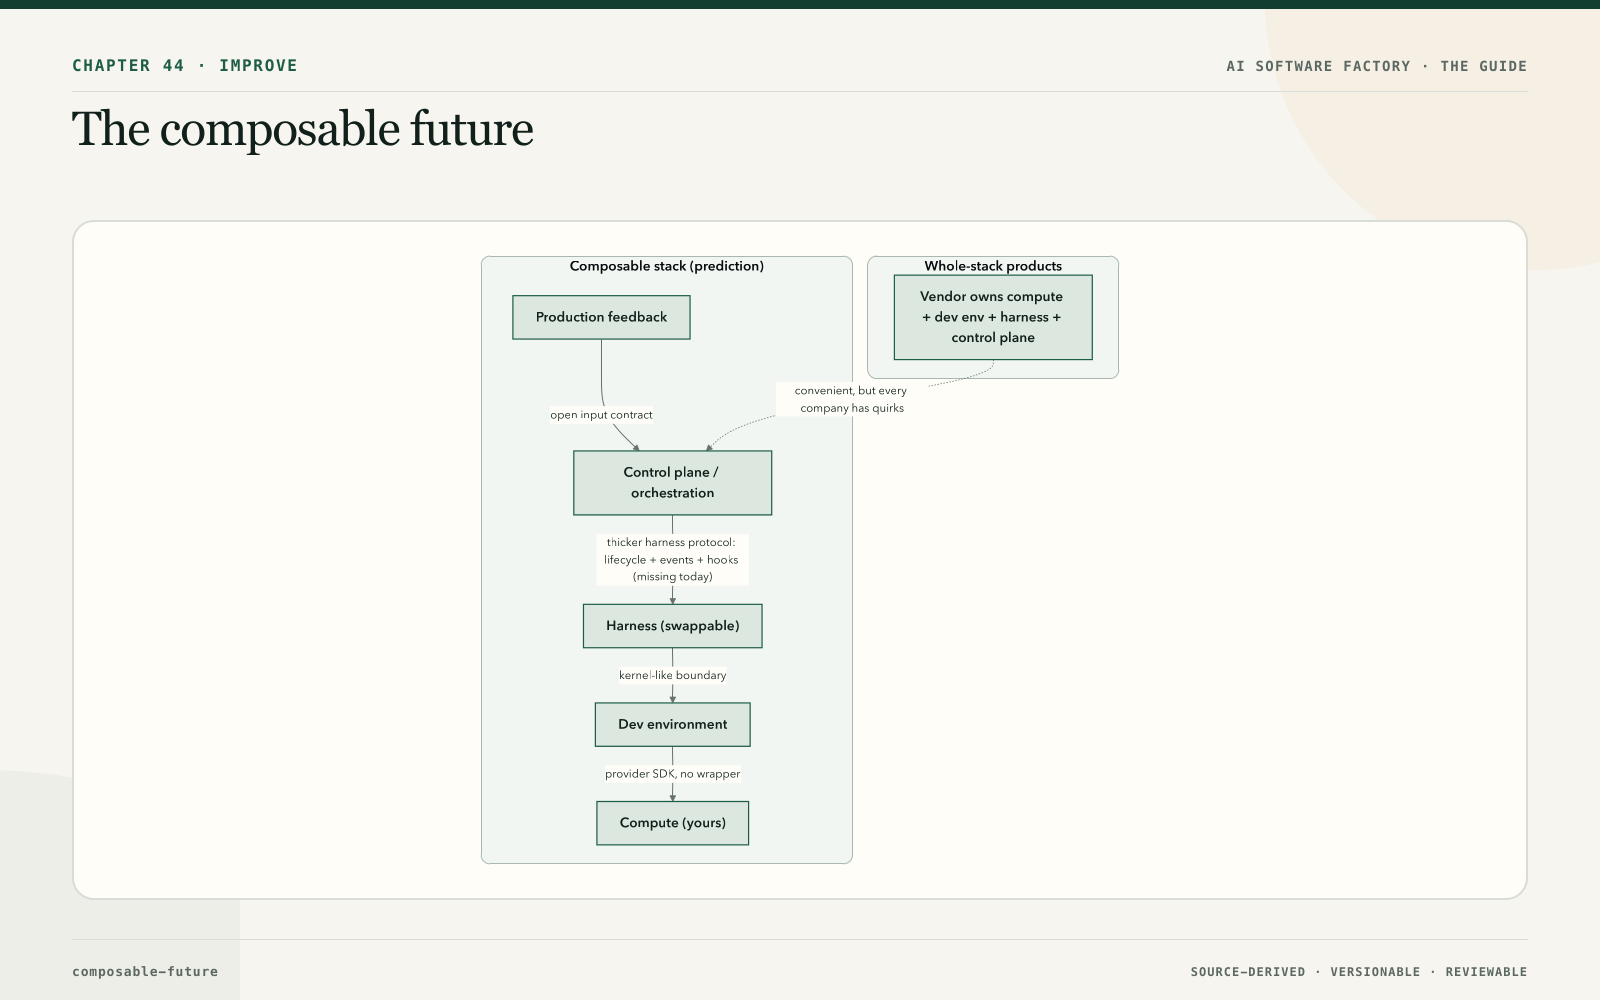Click the 'convenient, but every company has quirks' label
This screenshot has width=1600, height=1000.
point(851,399)
